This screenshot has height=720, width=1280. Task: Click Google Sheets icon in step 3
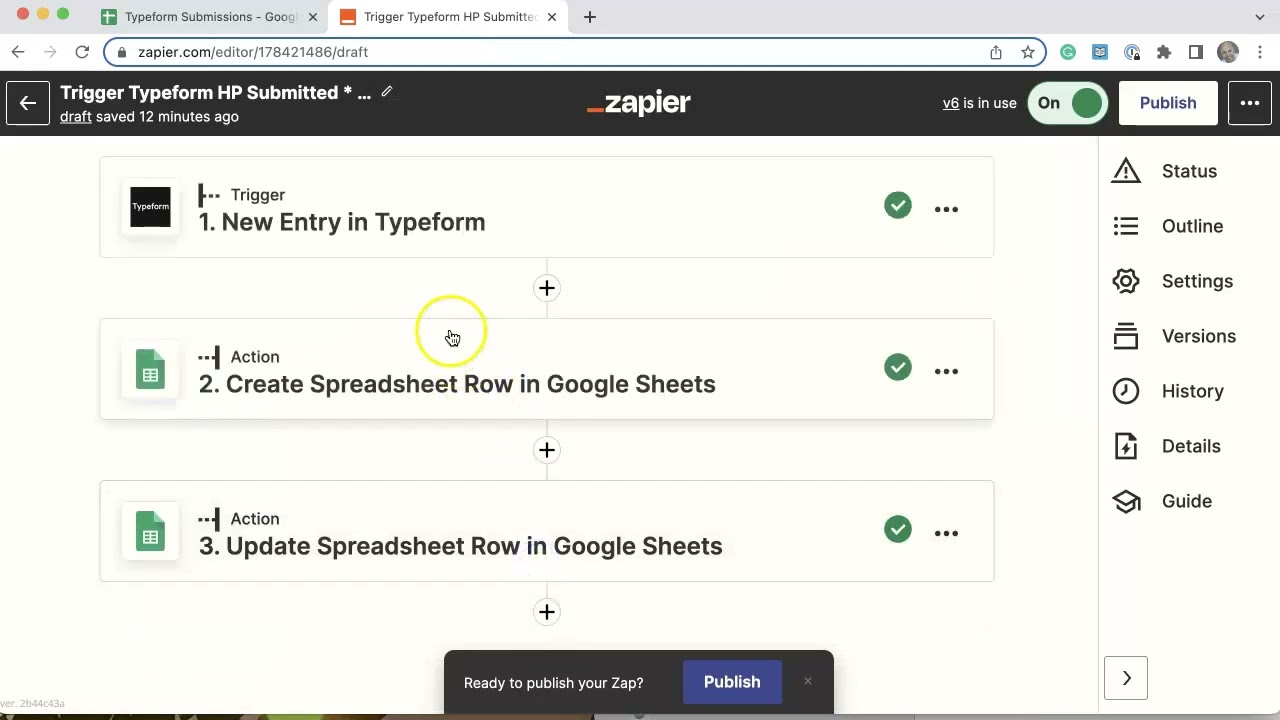[150, 531]
